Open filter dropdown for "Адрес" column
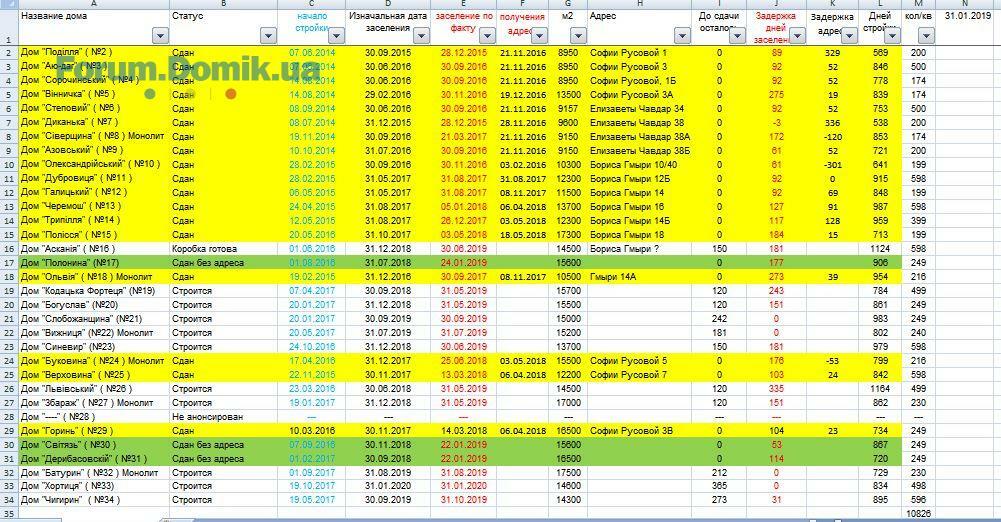 tap(682, 36)
